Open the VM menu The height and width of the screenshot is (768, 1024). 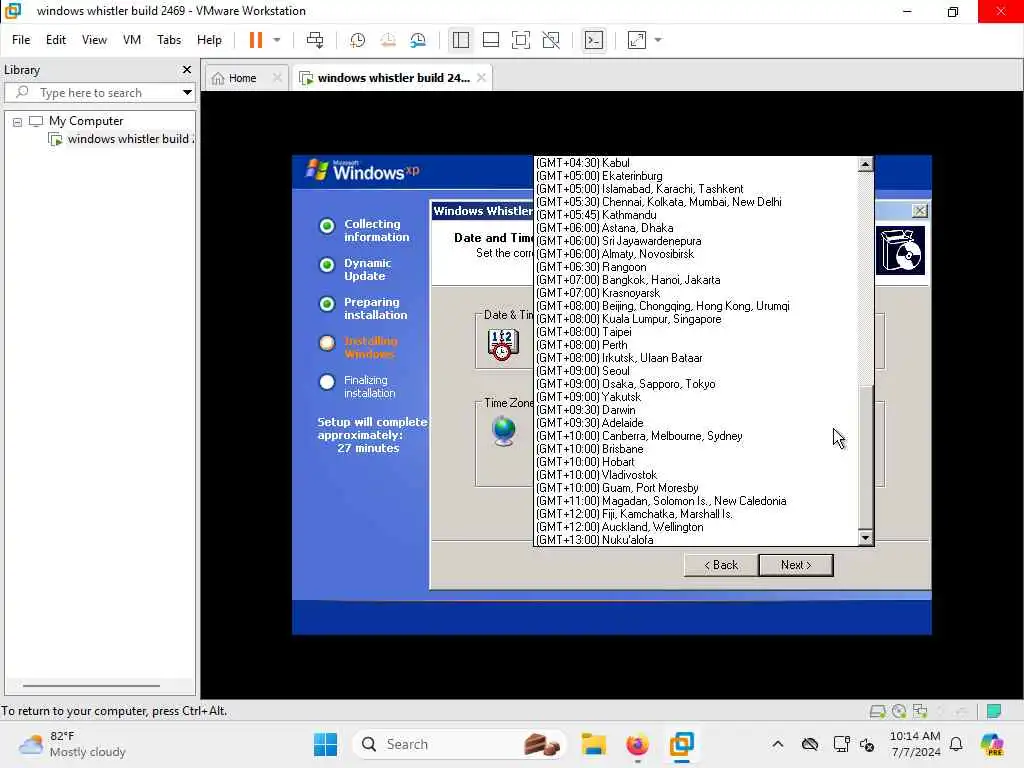click(x=132, y=40)
